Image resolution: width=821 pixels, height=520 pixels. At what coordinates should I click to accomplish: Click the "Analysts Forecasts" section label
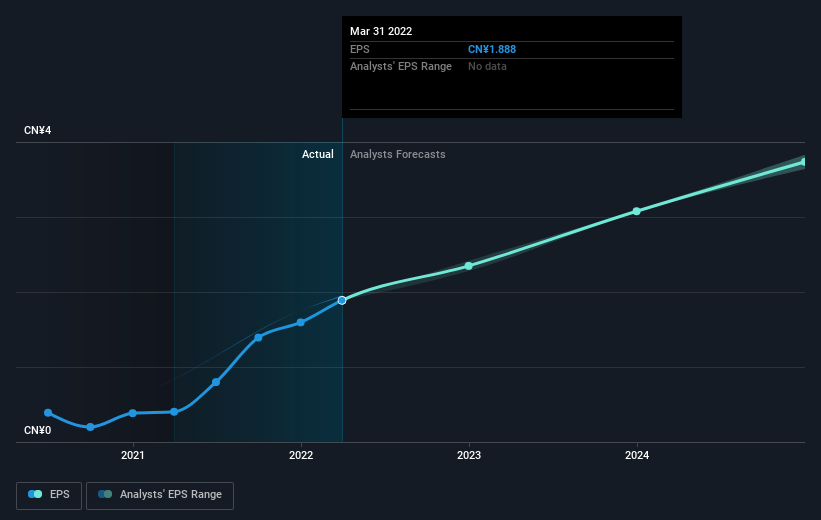pos(397,155)
